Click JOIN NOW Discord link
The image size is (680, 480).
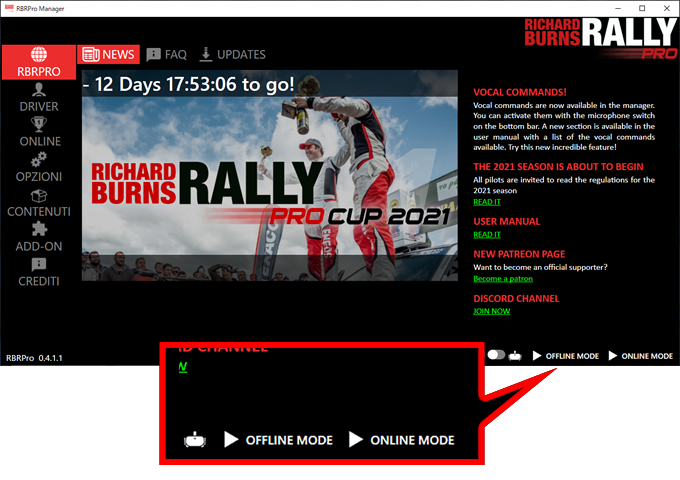pos(491,311)
